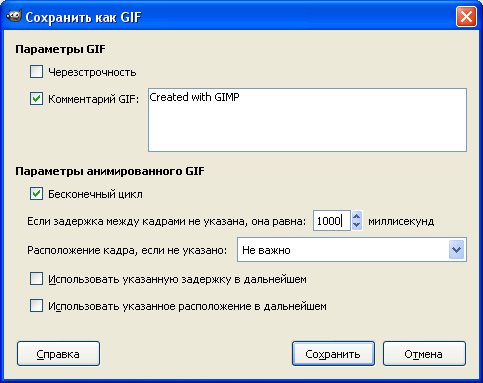Image resolution: width=483 pixels, height=383 pixels.
Task: Click the Черезстрочность label text
Action: point(92,72)
